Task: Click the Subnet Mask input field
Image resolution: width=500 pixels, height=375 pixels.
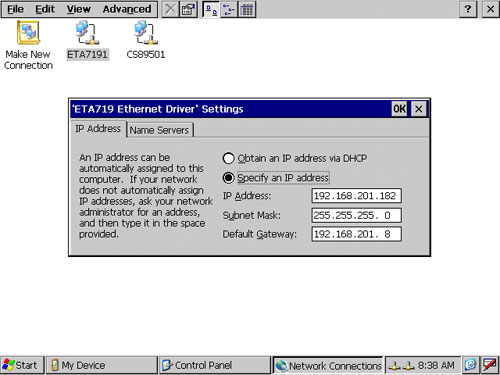Action: 356,215
